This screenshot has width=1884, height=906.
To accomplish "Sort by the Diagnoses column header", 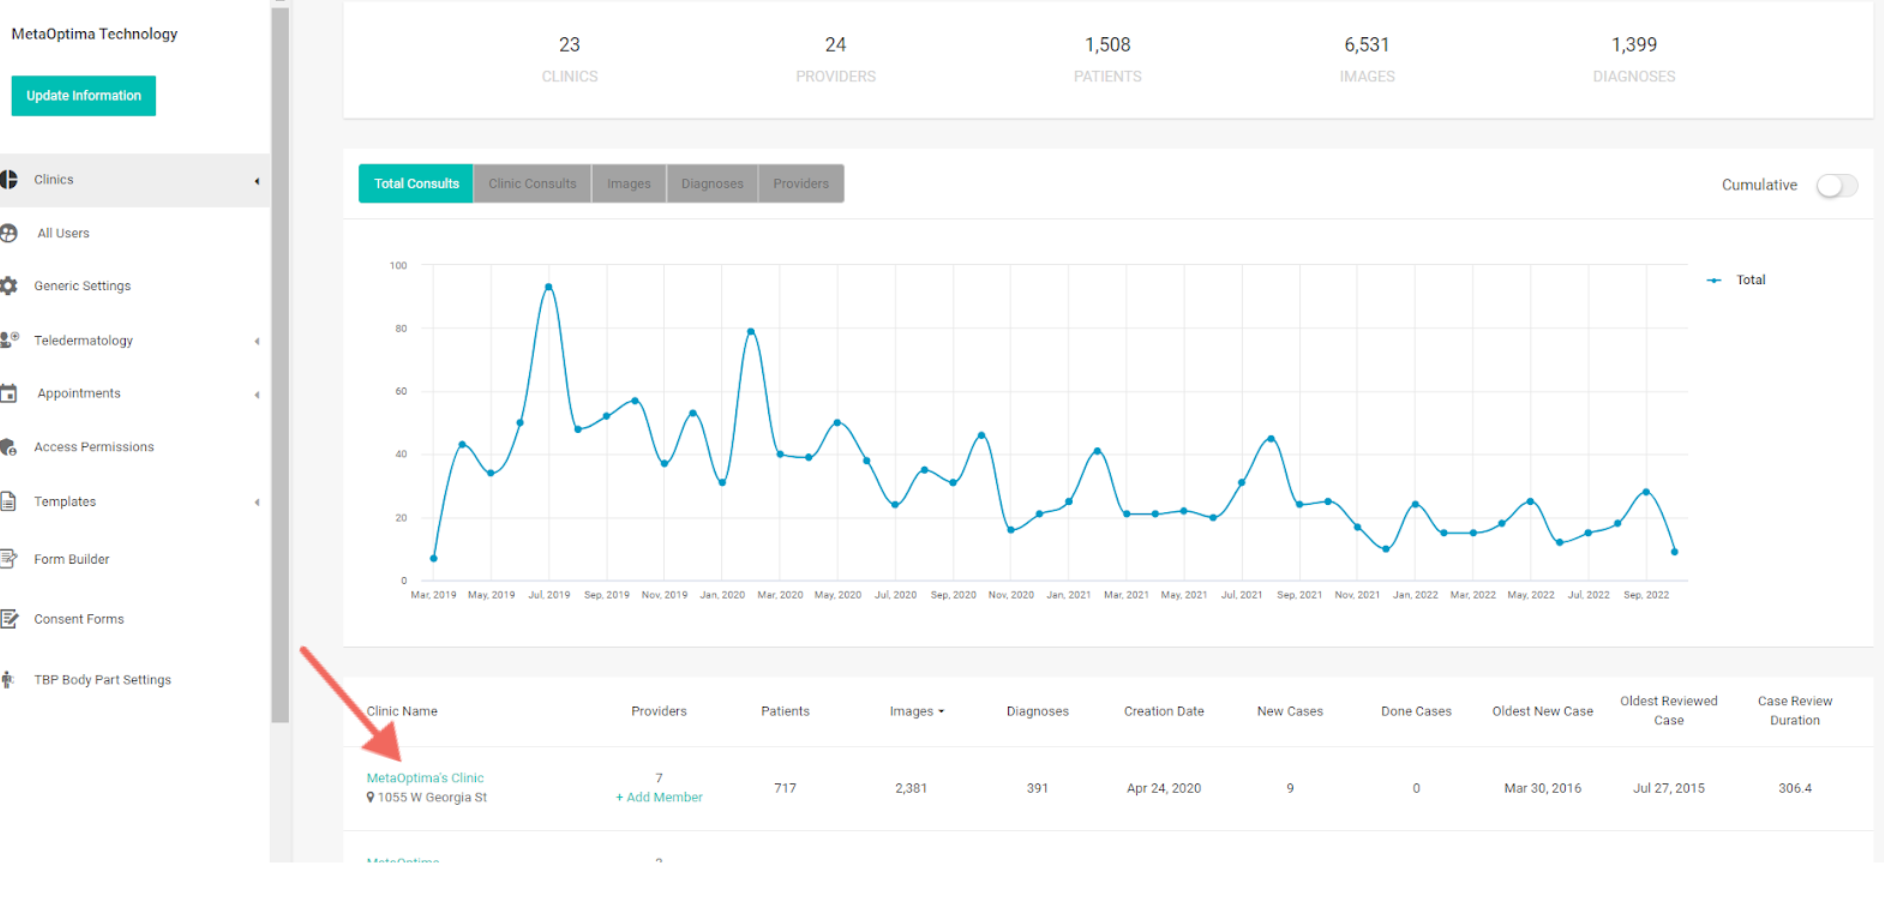I will (x=1038, y=711).
